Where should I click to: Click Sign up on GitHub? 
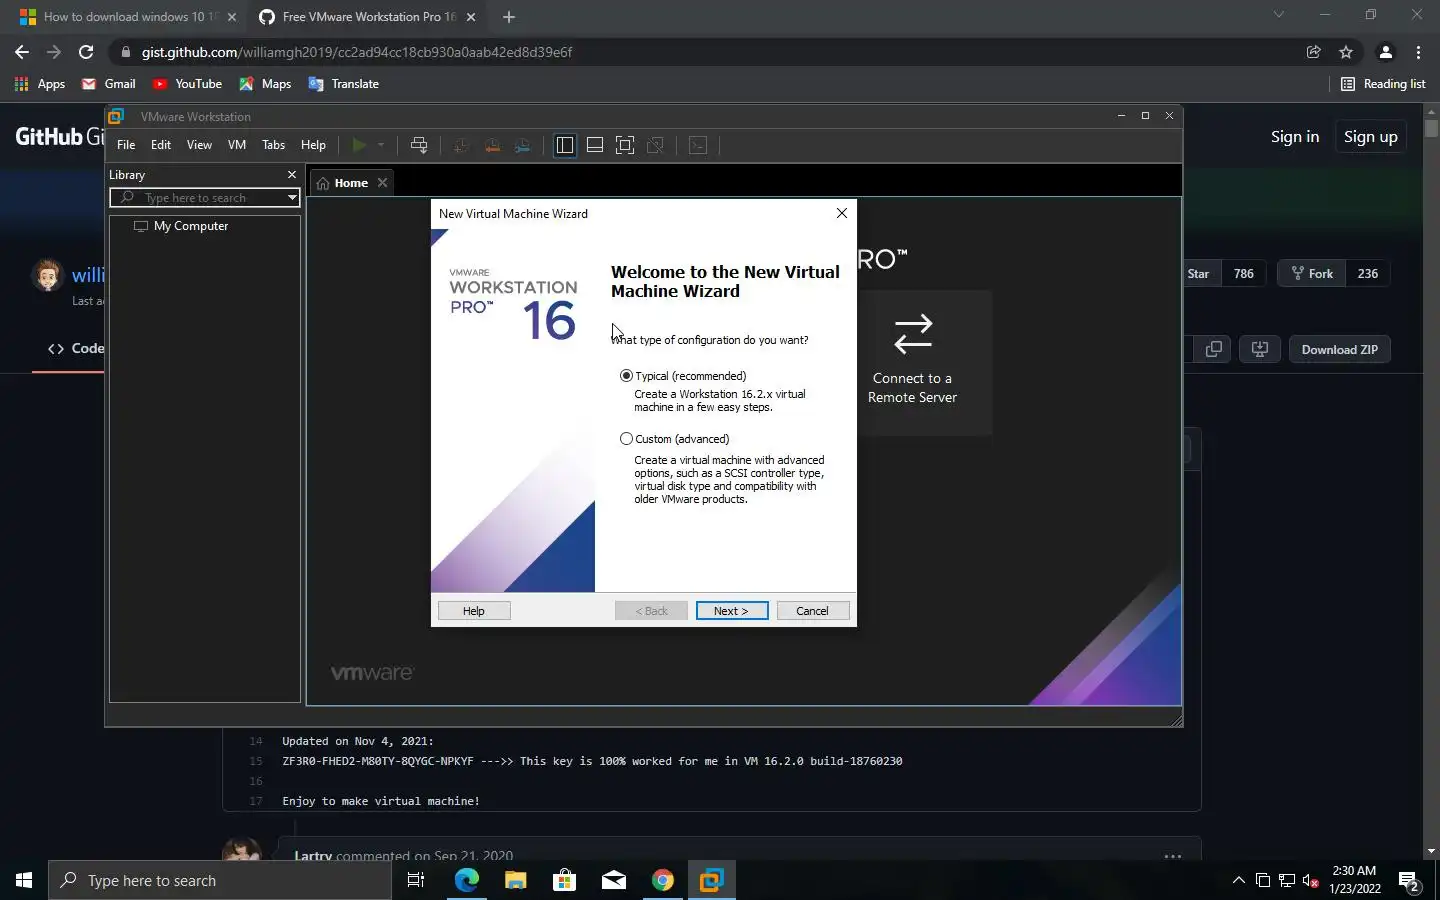1371,137
